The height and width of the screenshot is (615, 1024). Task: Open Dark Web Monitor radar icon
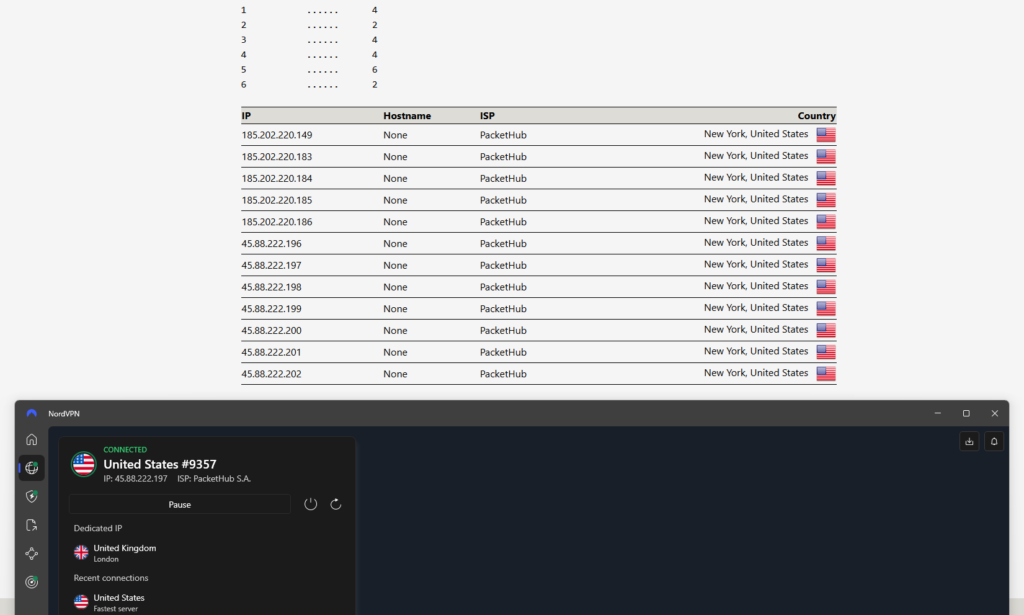tap(31, 582)
